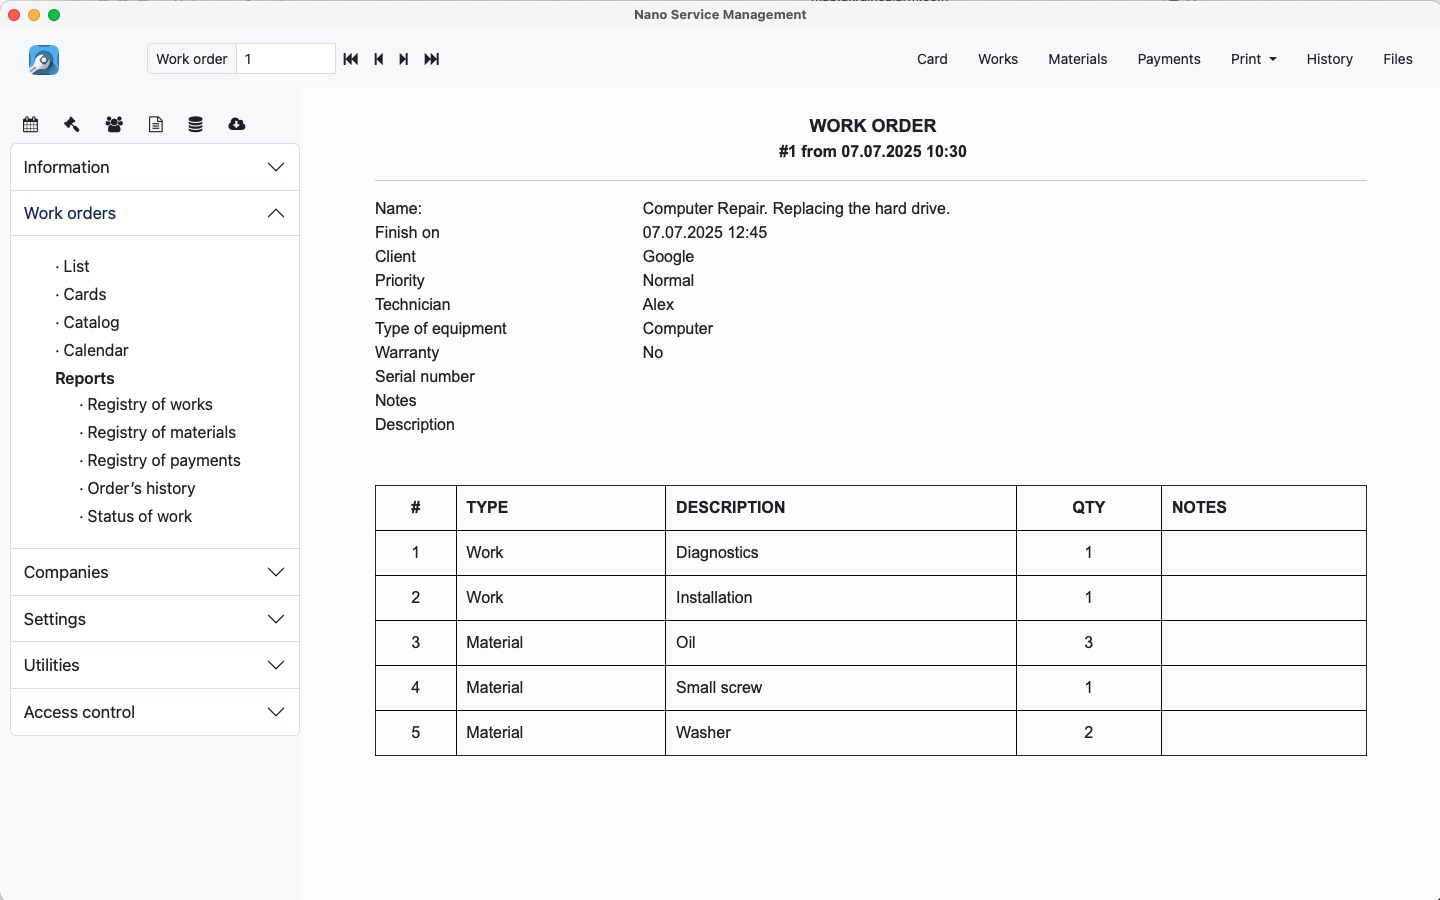1440x900 pixels.
Task: Expand the Access control section
Action: [x=155, y=712]
